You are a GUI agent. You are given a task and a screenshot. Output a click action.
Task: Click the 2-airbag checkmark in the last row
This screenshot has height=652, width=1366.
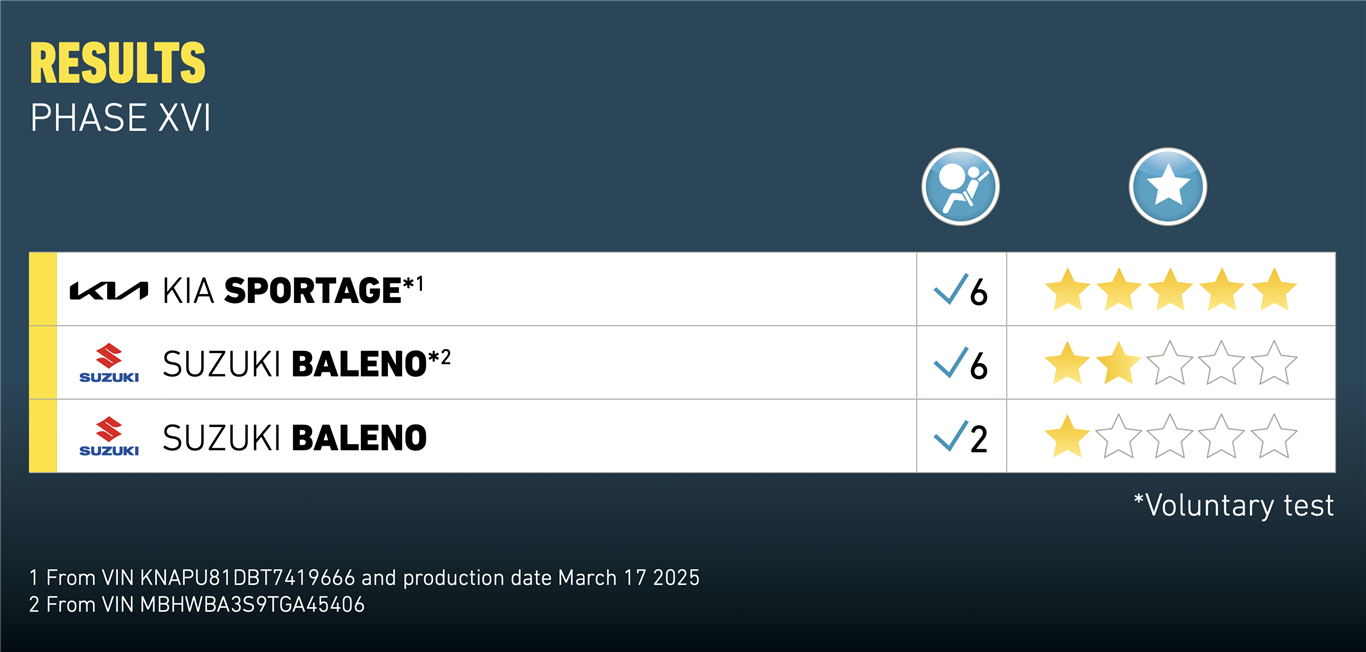950,437
